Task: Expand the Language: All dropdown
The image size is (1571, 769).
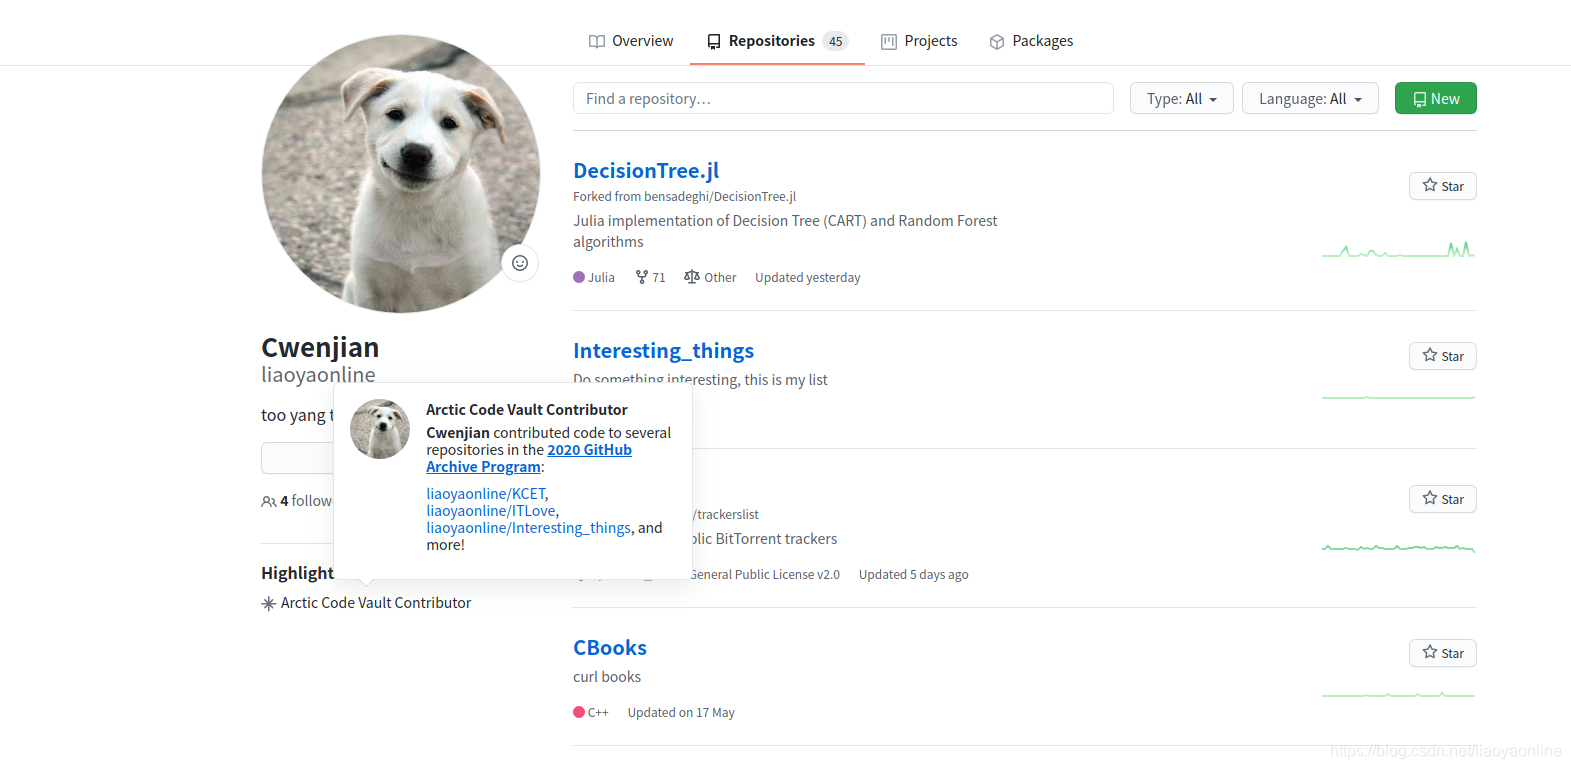Action: (x=1310, y=98)
